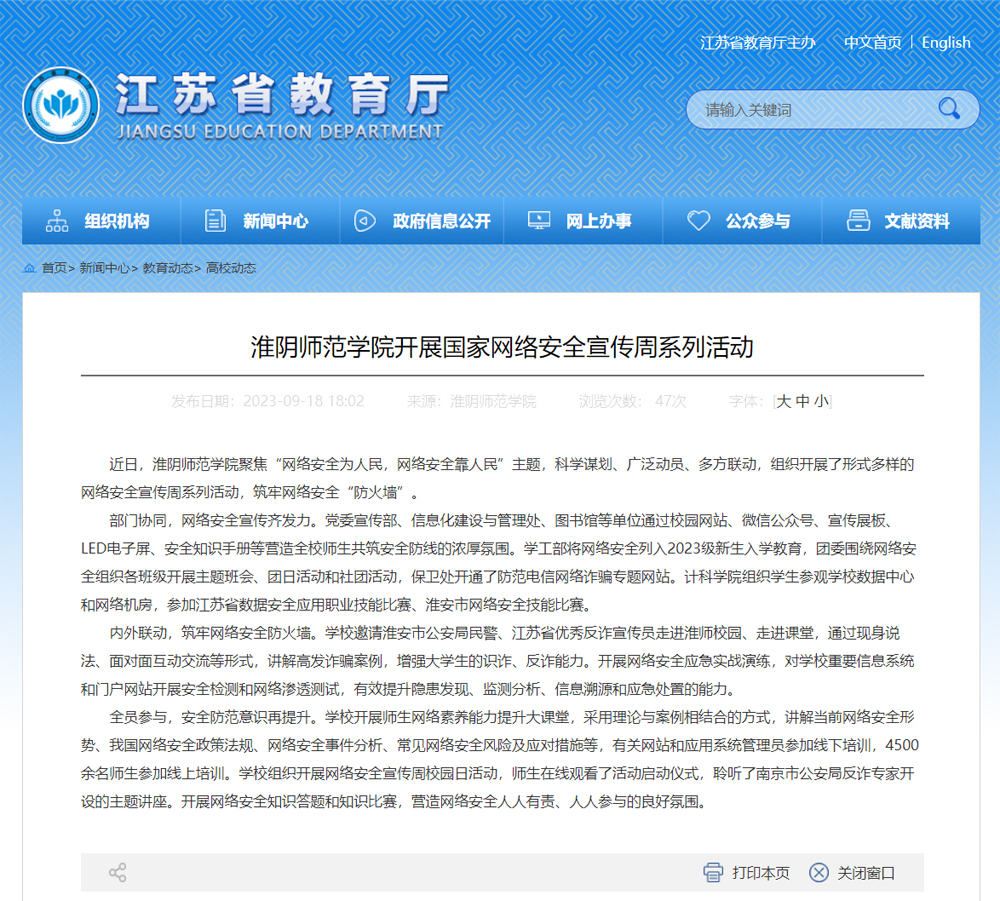Go to 教育动态 in the breadcrumb
1000x901 pixels.
168,268
